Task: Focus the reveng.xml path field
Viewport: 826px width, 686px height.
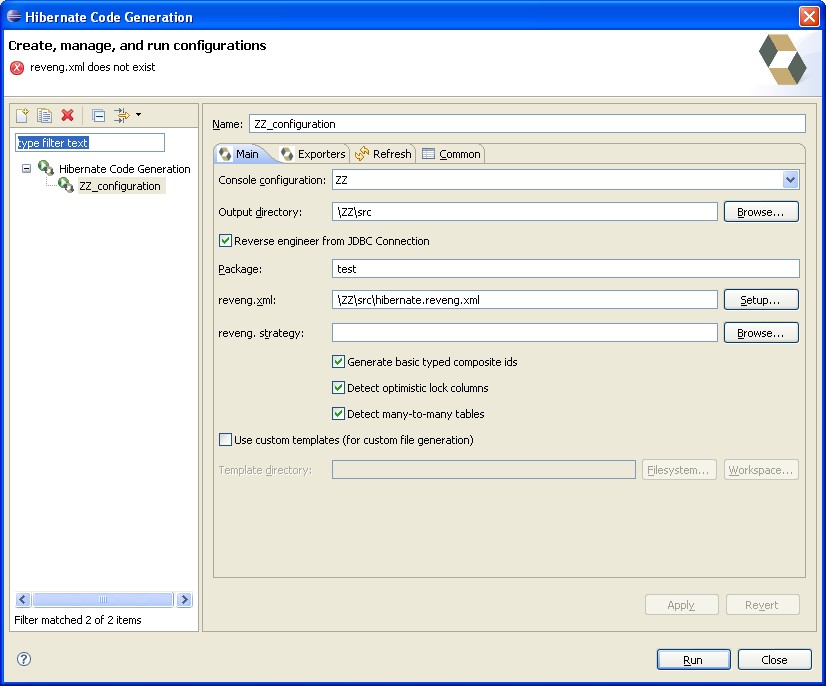Action: pos(525,300)
